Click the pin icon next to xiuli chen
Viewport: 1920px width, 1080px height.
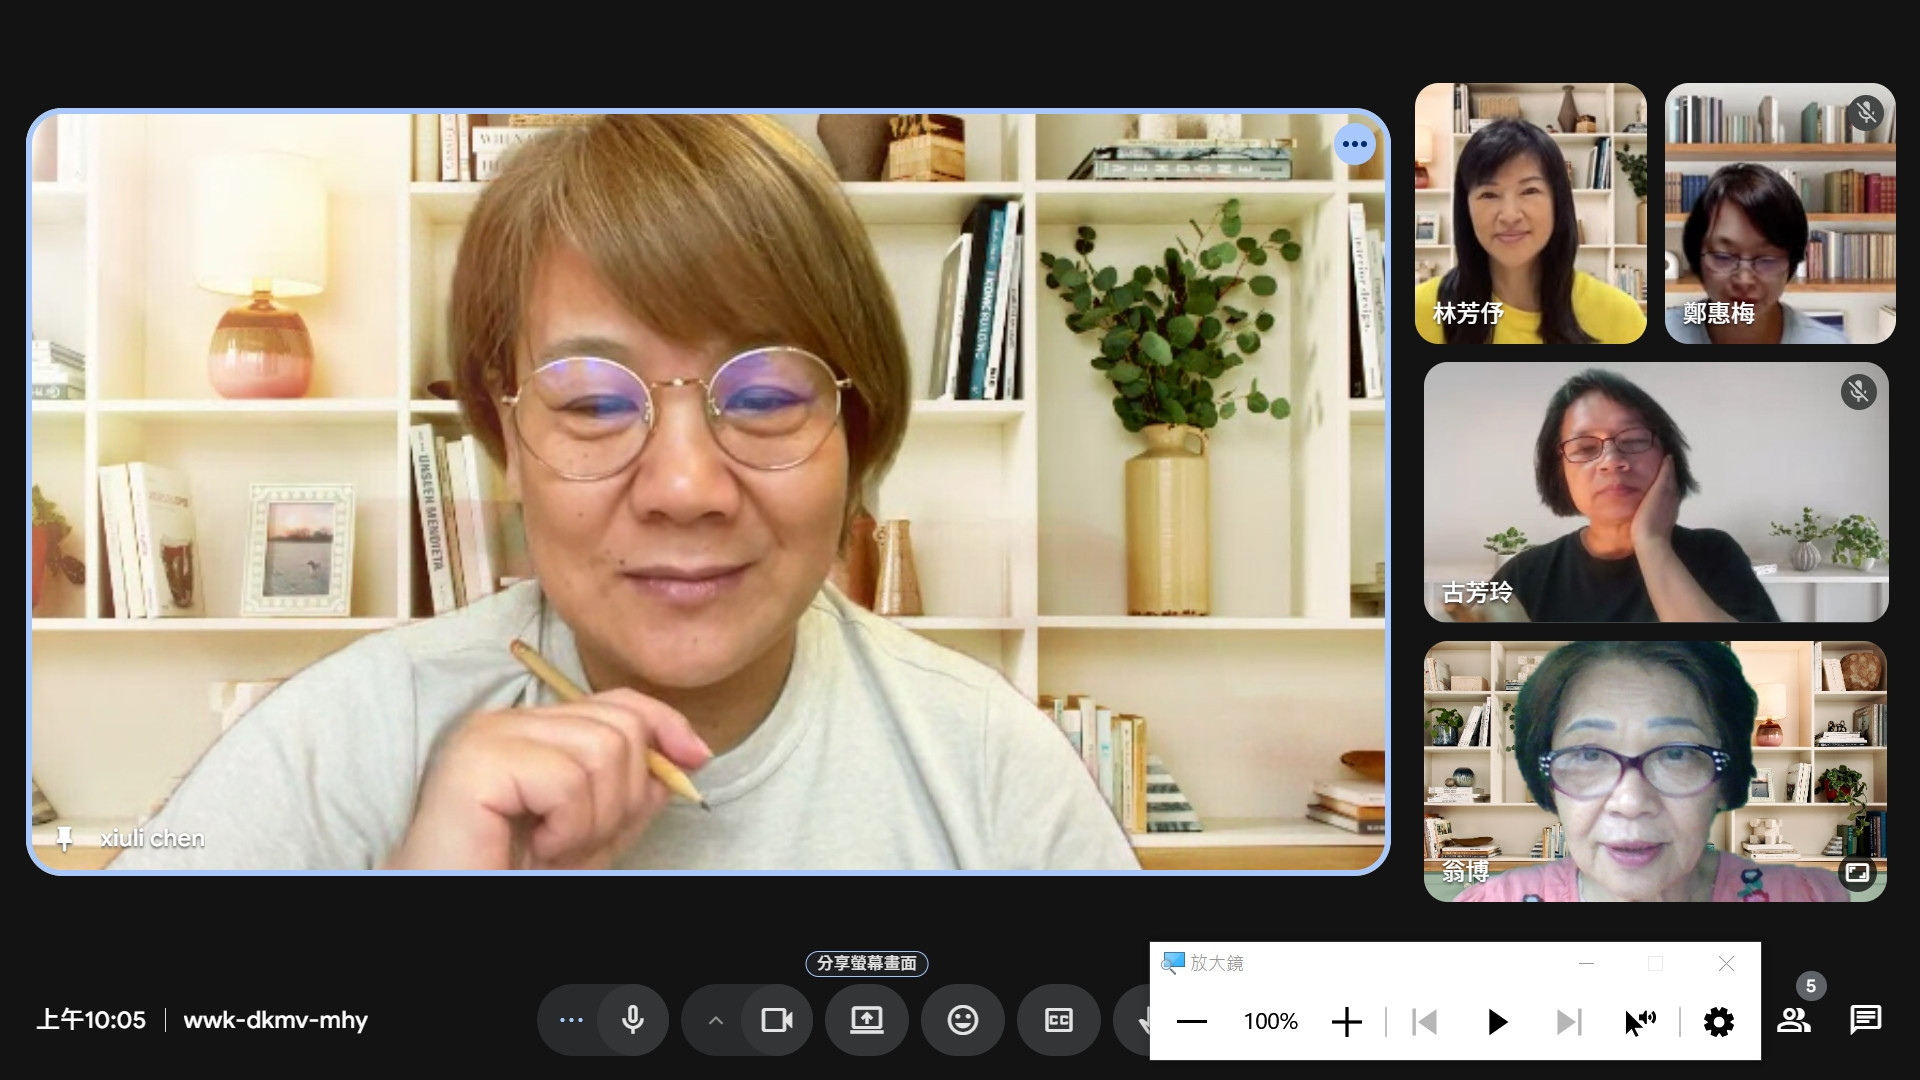coord(64,838)
